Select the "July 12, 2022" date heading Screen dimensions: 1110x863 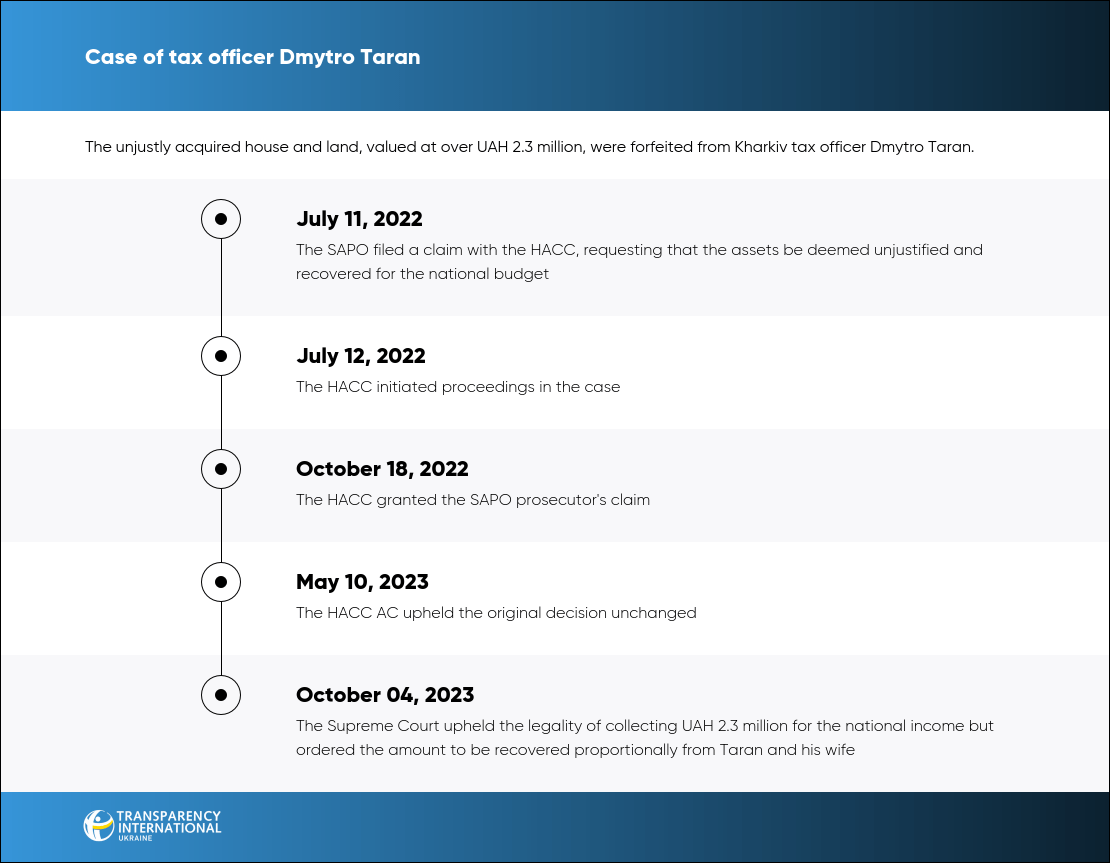tap(360, 356)
